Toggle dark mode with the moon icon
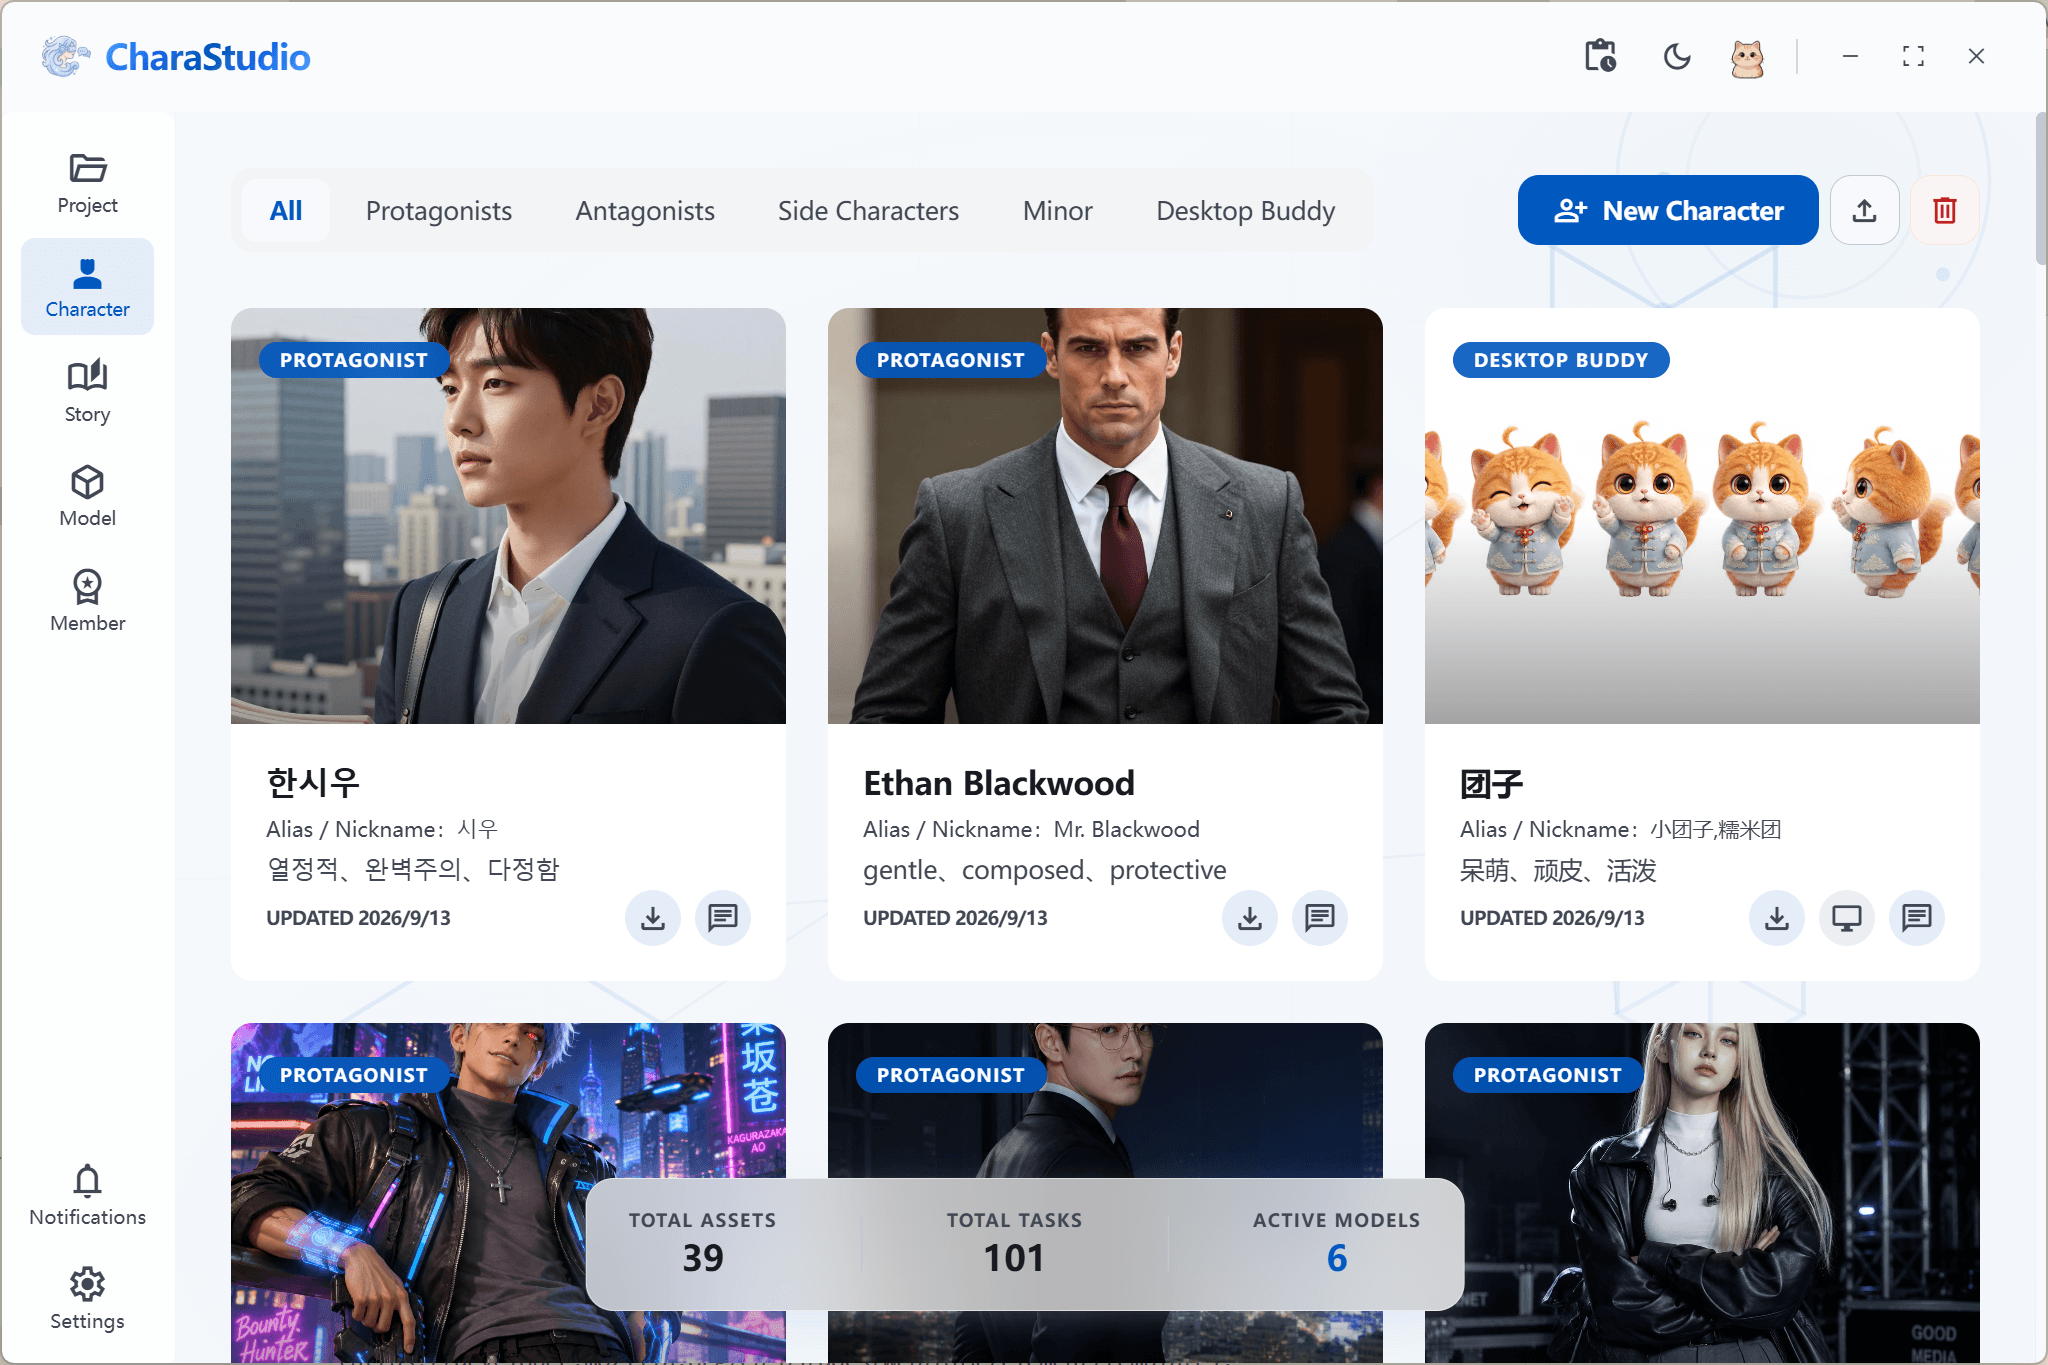 point(1677,56)
